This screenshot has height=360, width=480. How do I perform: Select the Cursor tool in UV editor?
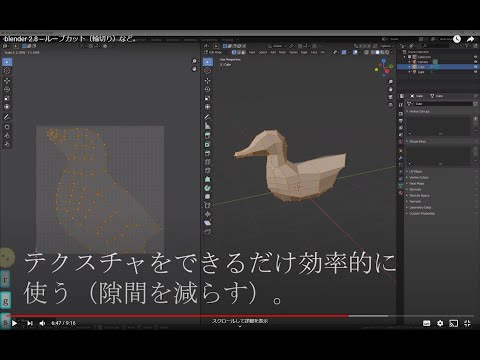pyautogui.click(x=7, y=71)
